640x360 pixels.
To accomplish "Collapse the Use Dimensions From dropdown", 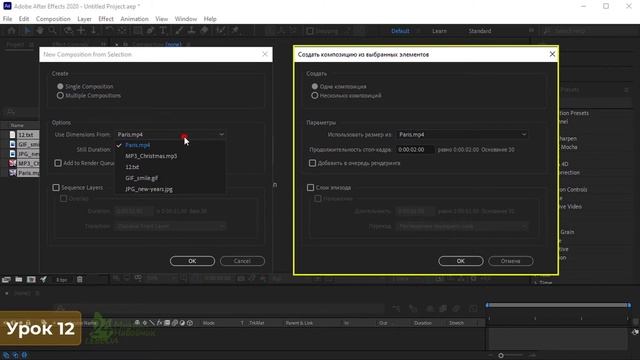I will click(170, 134).
